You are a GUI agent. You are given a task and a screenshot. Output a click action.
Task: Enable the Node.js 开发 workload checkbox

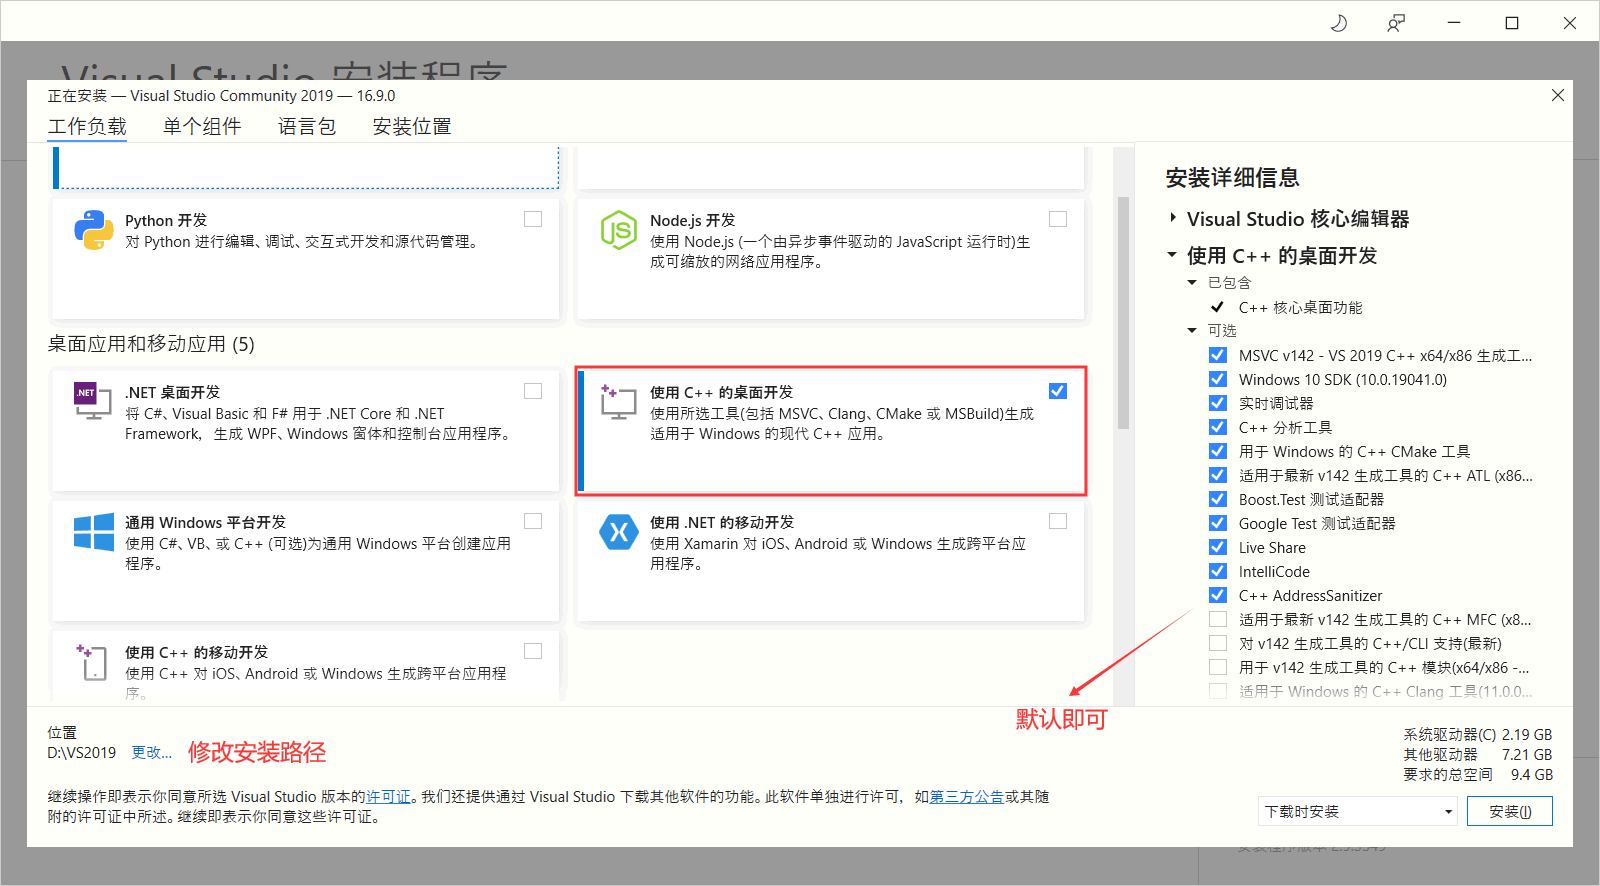pyautogui.click(x=1058, y=219)
